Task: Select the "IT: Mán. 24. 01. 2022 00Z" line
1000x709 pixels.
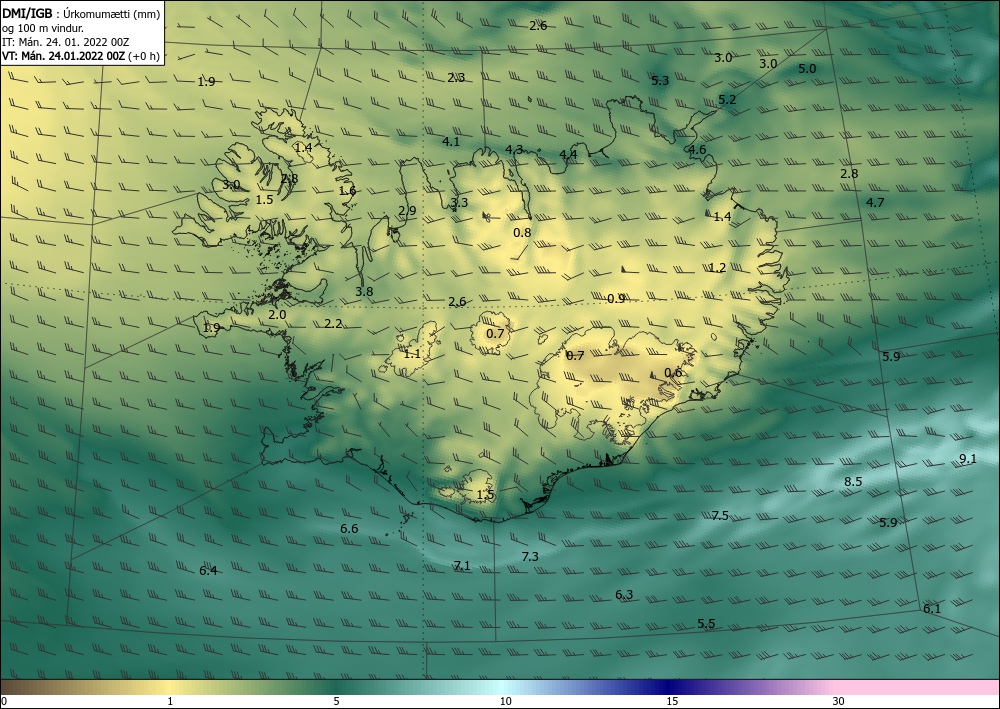Action: coord(65,42)
